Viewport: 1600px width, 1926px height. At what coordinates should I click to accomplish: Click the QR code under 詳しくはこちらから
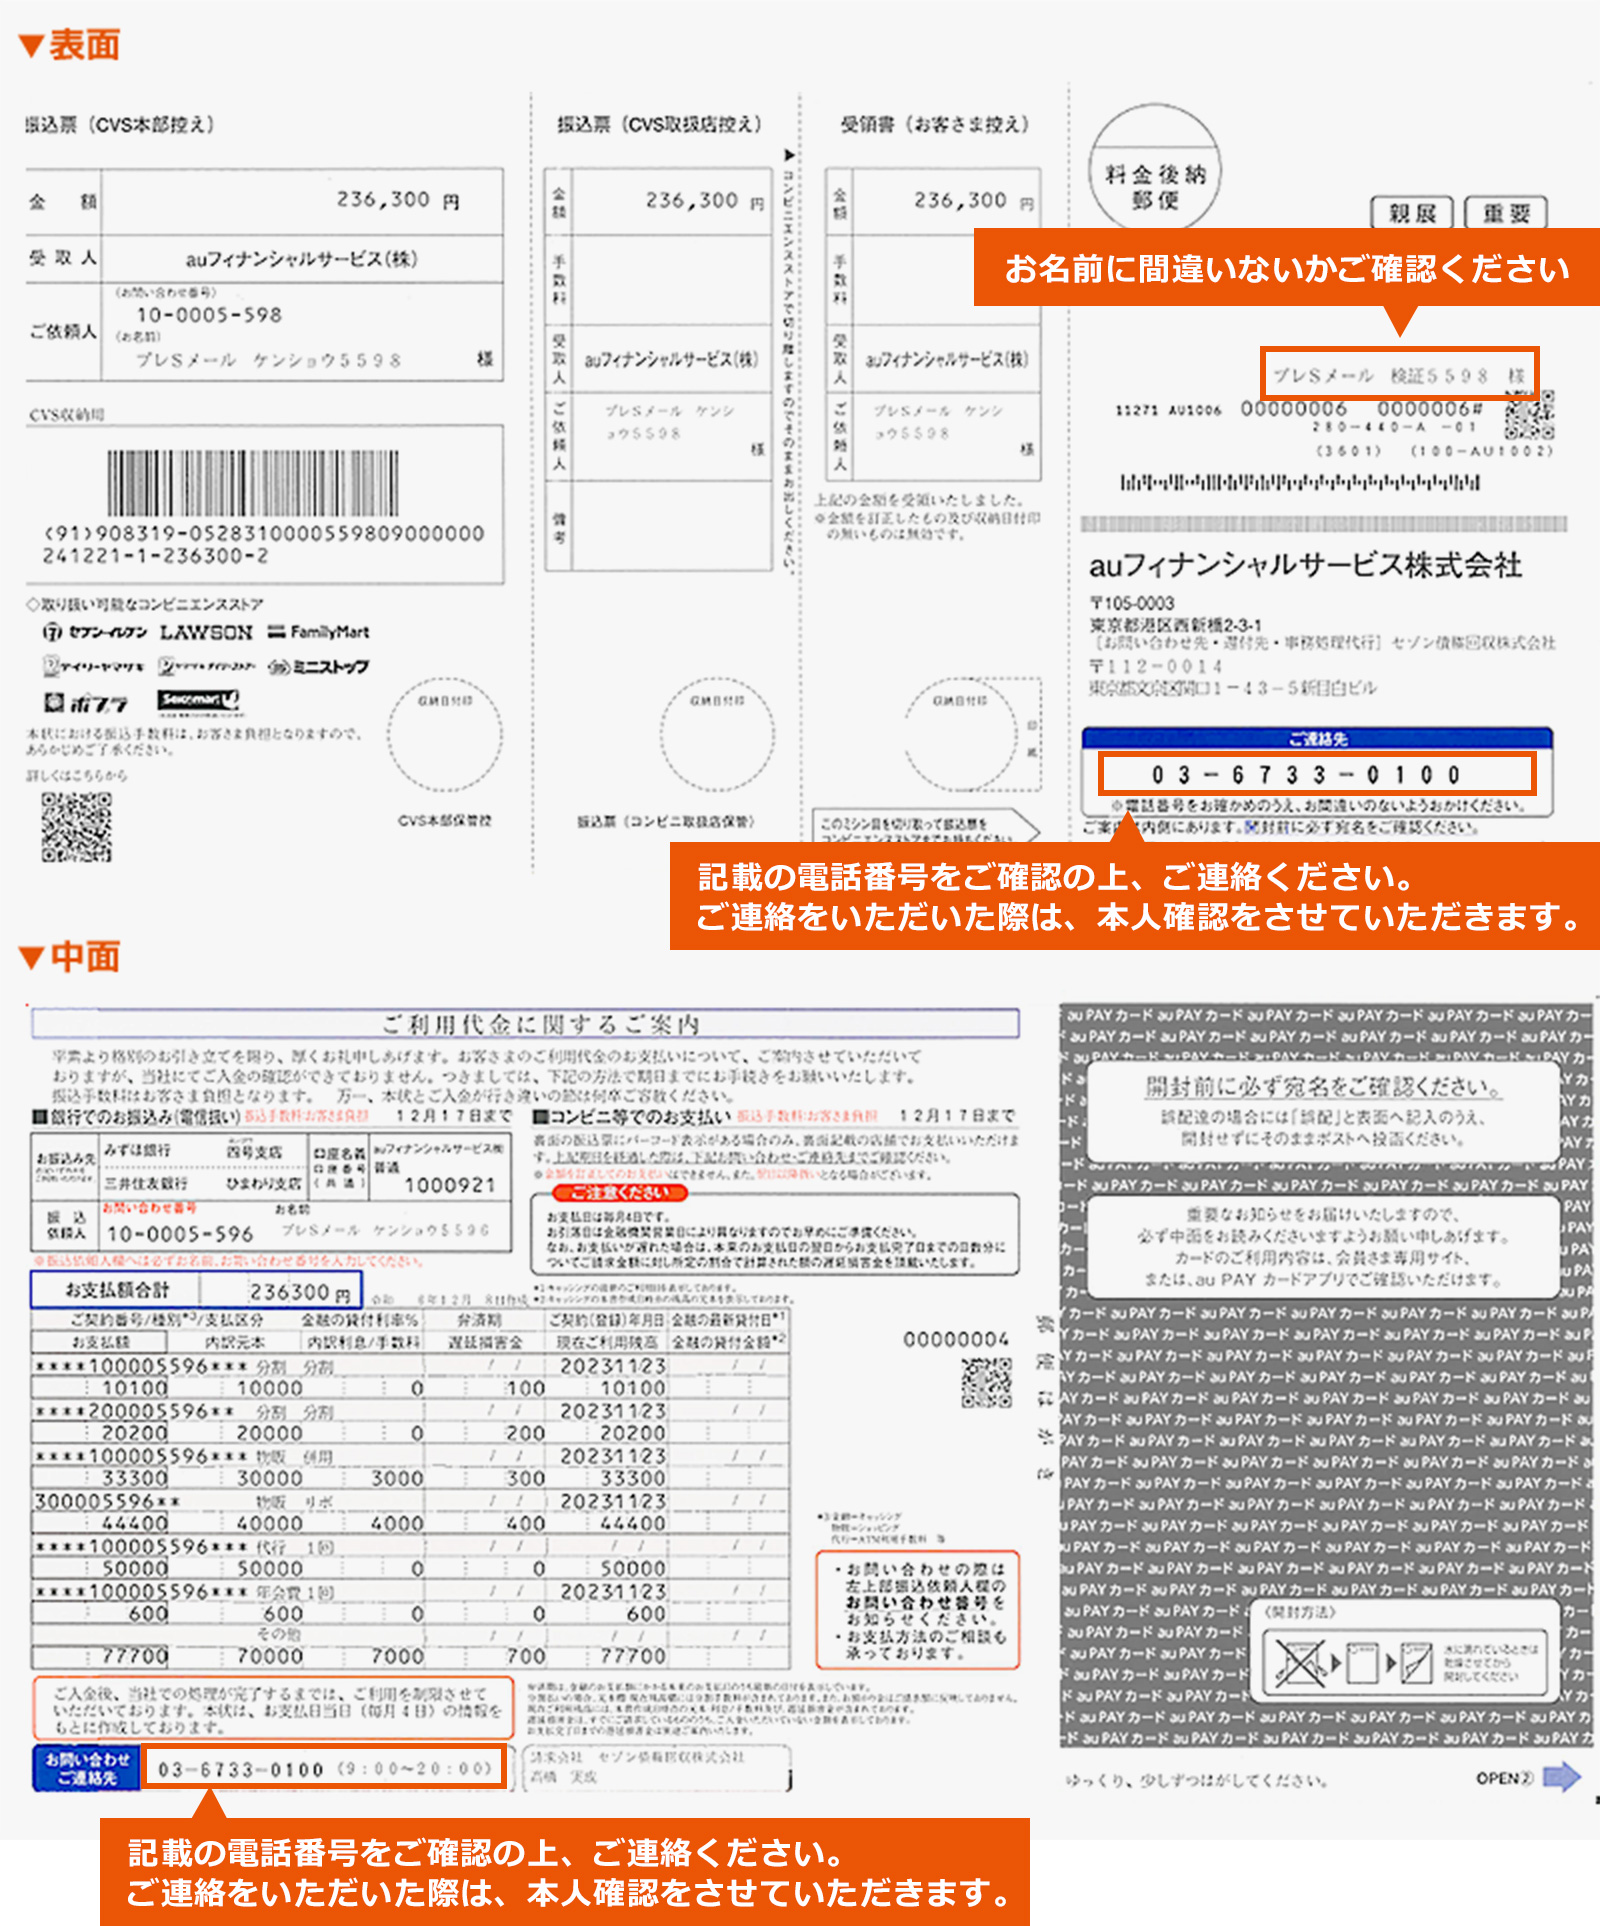pos(76,827)
